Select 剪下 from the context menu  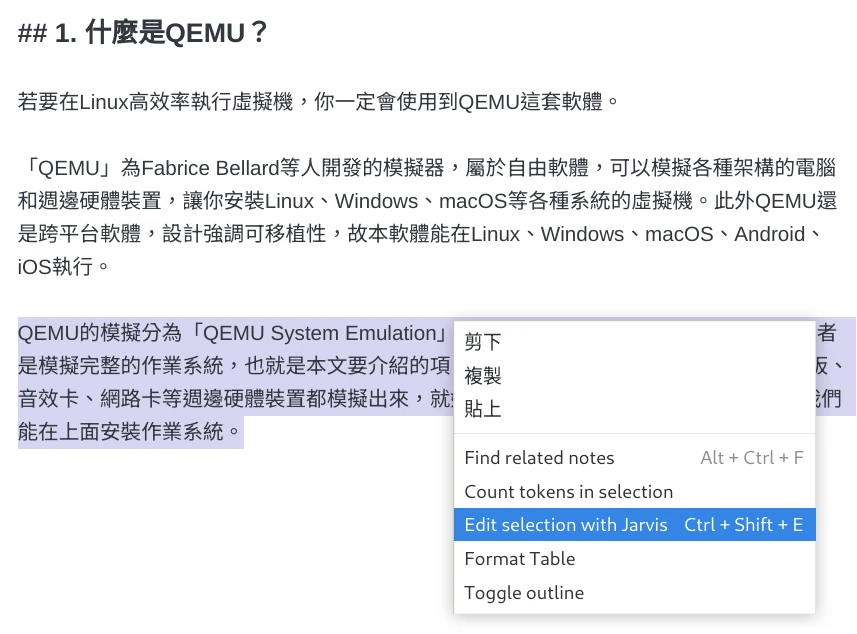pos(481,342)
